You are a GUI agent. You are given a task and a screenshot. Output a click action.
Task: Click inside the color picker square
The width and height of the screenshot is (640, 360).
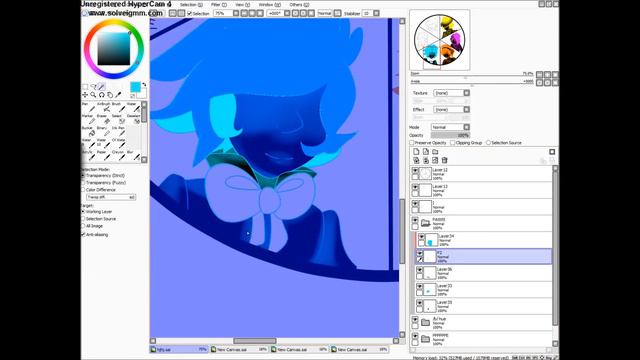point(113,49)
